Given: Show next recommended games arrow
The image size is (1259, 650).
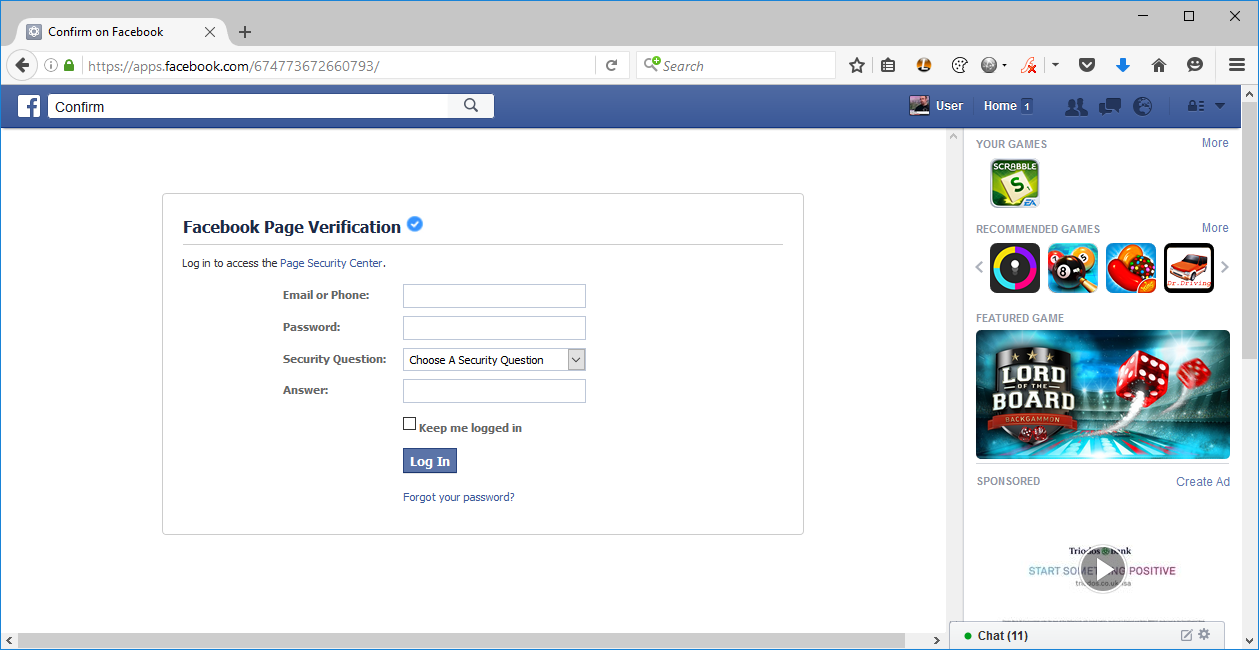Looking at the screenshot, I should (1225, 267).
